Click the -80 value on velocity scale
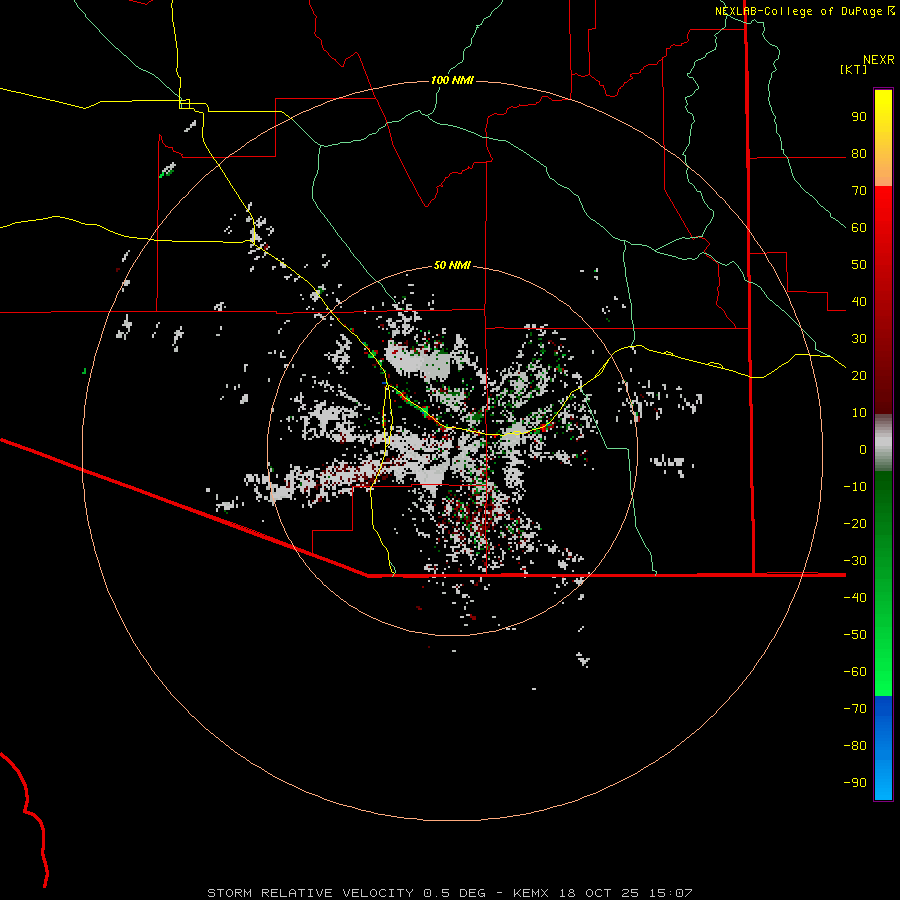 point(855,746)
